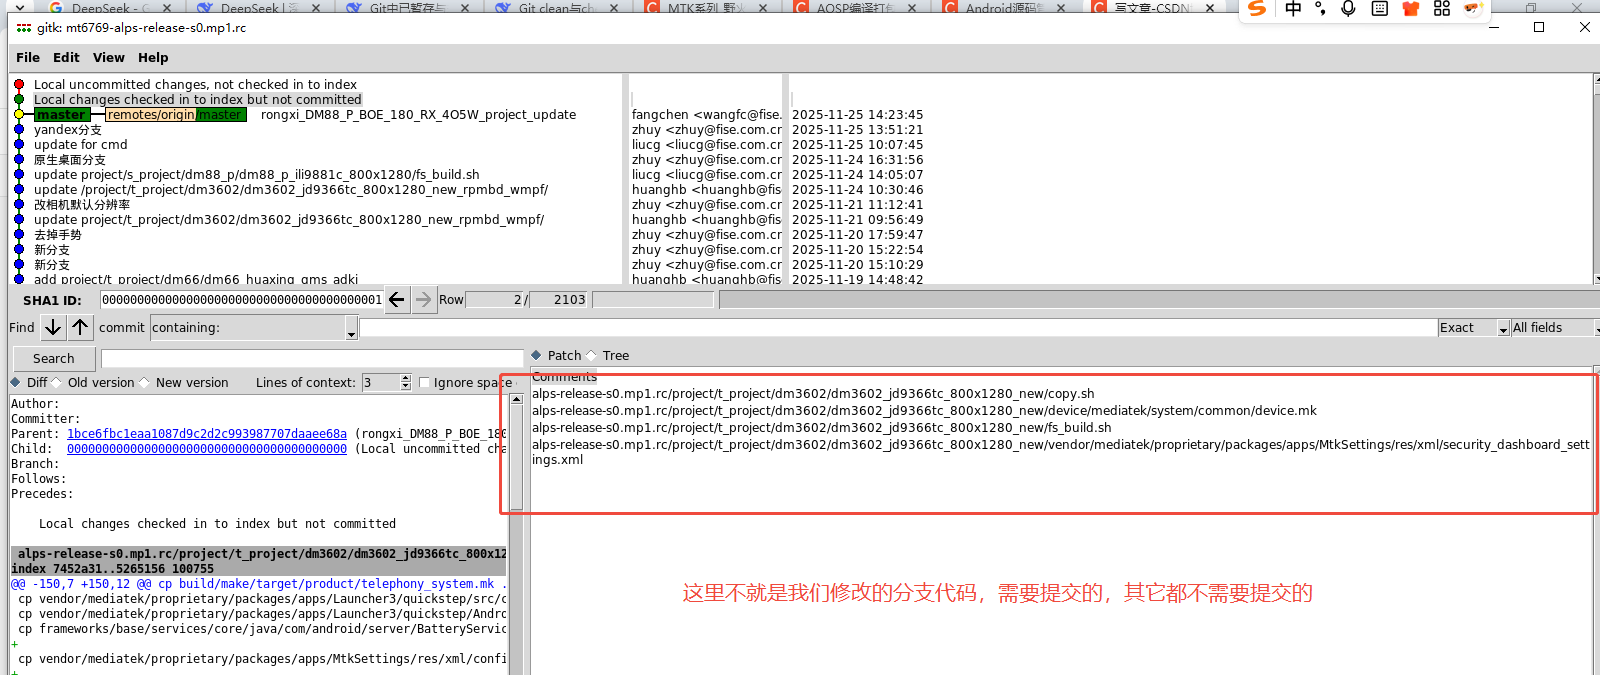Click the Search button
Viewport: 1600px width, 675px height.
point(54,358)
